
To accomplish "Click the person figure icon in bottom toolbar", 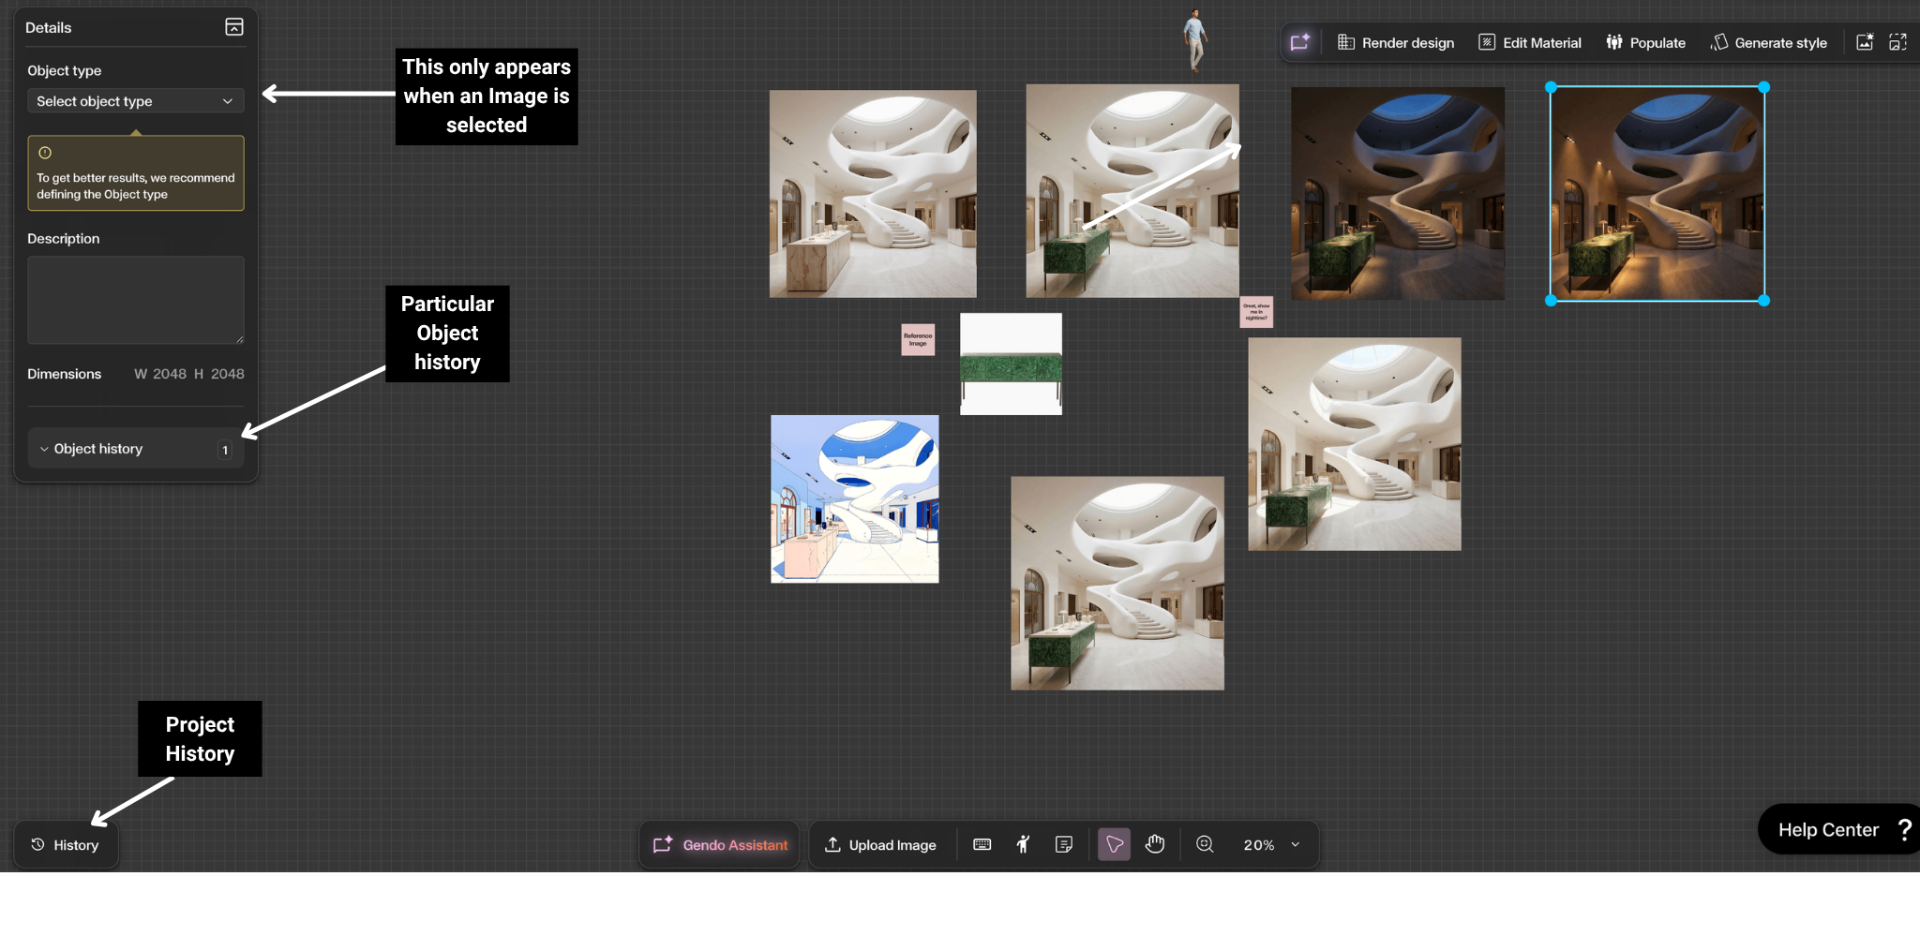I will coord(1023,845).
